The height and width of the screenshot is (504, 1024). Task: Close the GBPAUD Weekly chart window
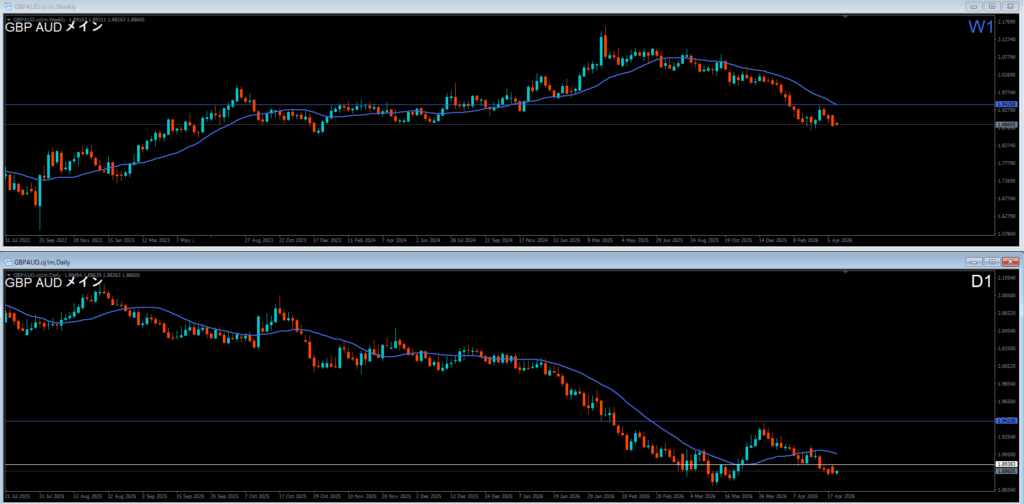[1010, 6]
